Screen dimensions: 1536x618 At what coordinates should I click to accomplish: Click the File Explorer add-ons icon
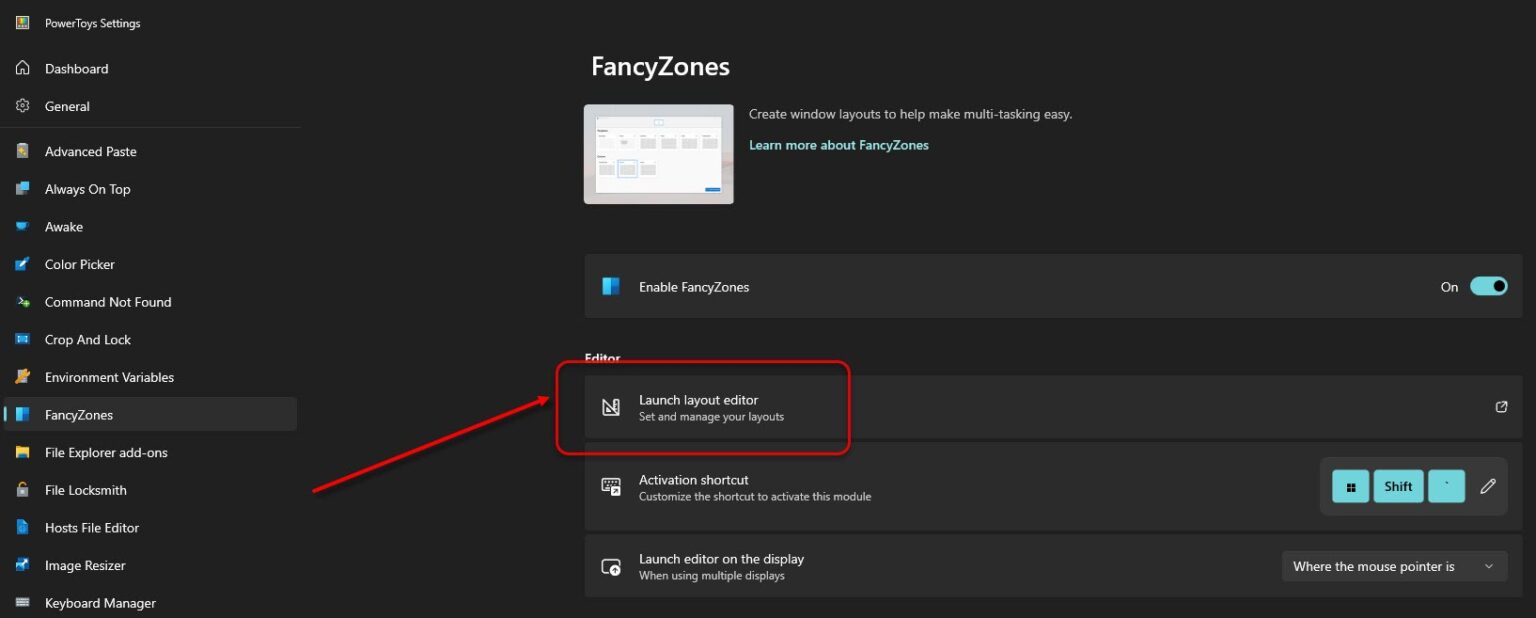tap(22, 452)
